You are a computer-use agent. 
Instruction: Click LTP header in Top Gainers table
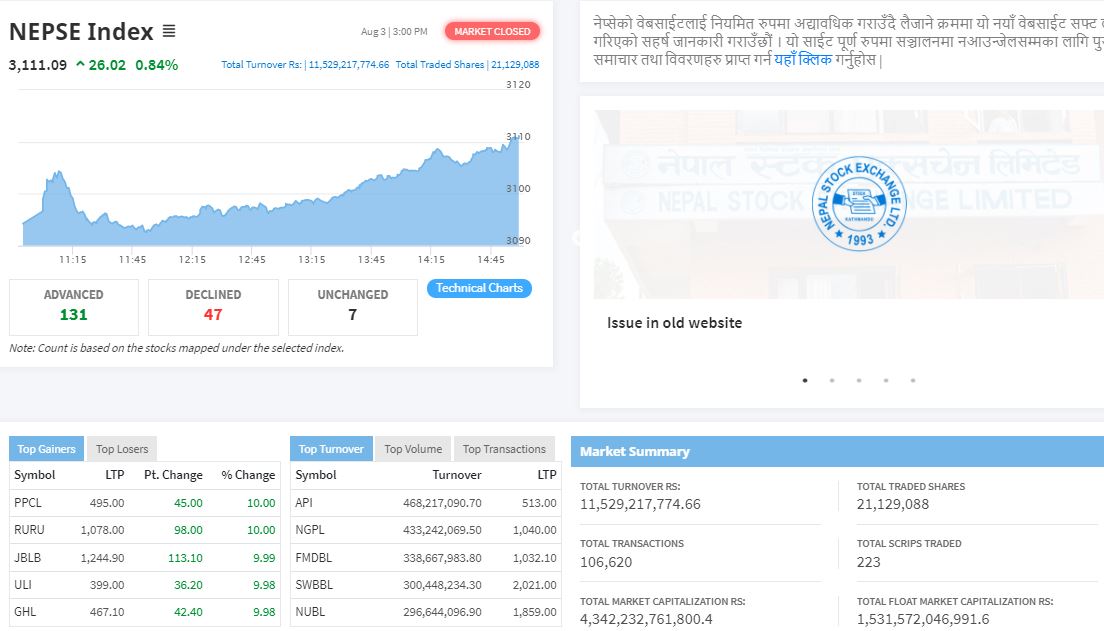[x=115, y=475]
